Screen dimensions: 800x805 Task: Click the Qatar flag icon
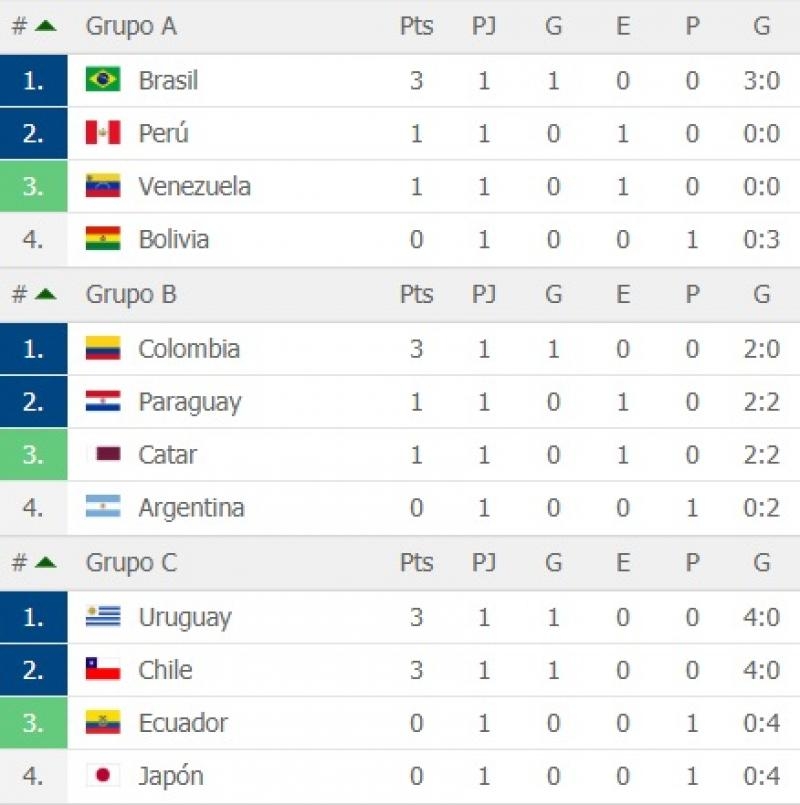(103, 455)
